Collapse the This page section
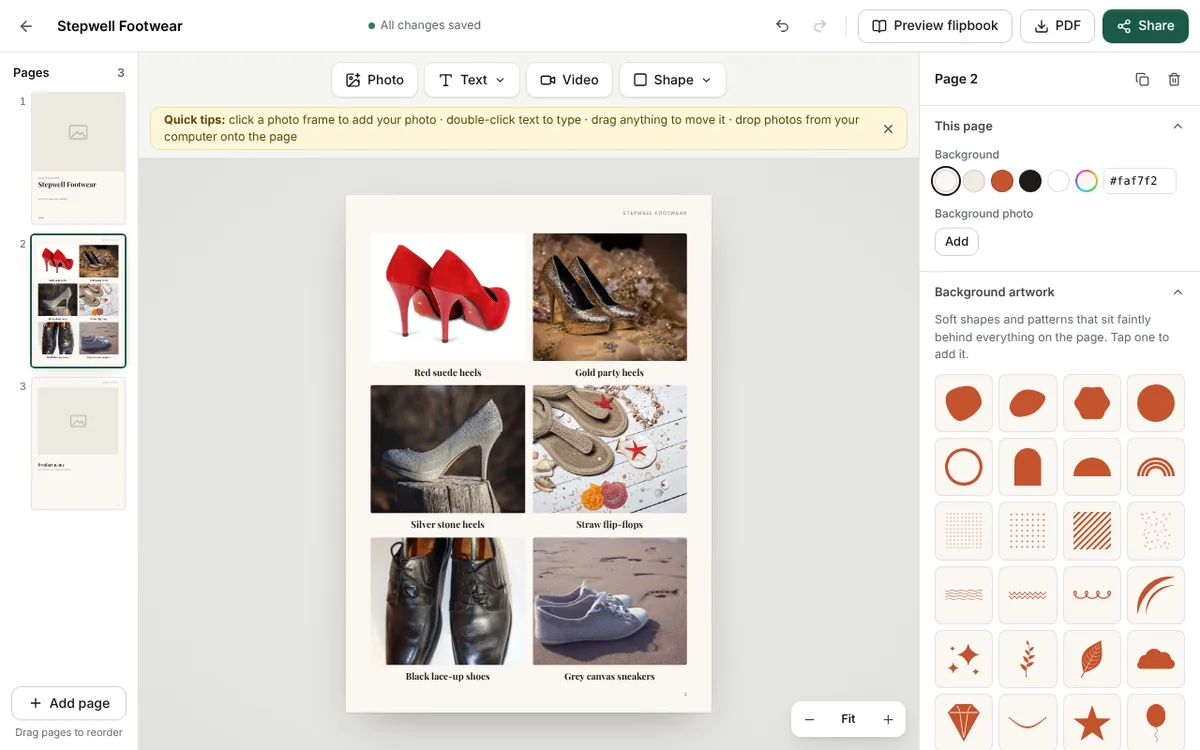1200x750 pixels. (1177, 126)
